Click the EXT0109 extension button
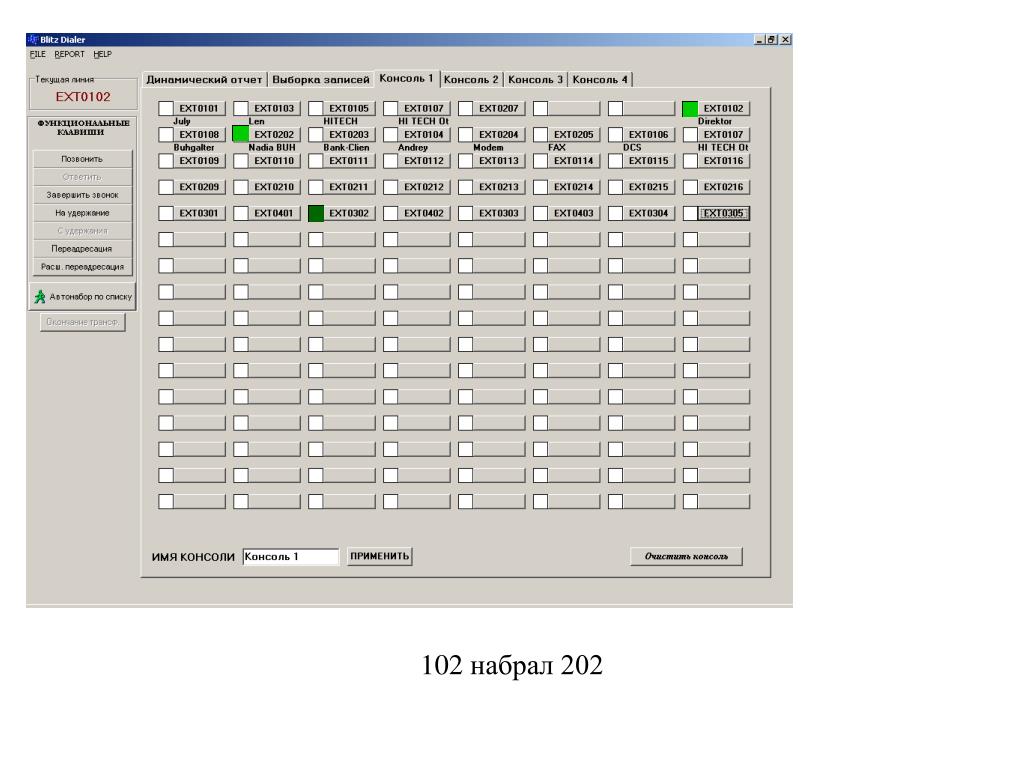 coord(199,161)
